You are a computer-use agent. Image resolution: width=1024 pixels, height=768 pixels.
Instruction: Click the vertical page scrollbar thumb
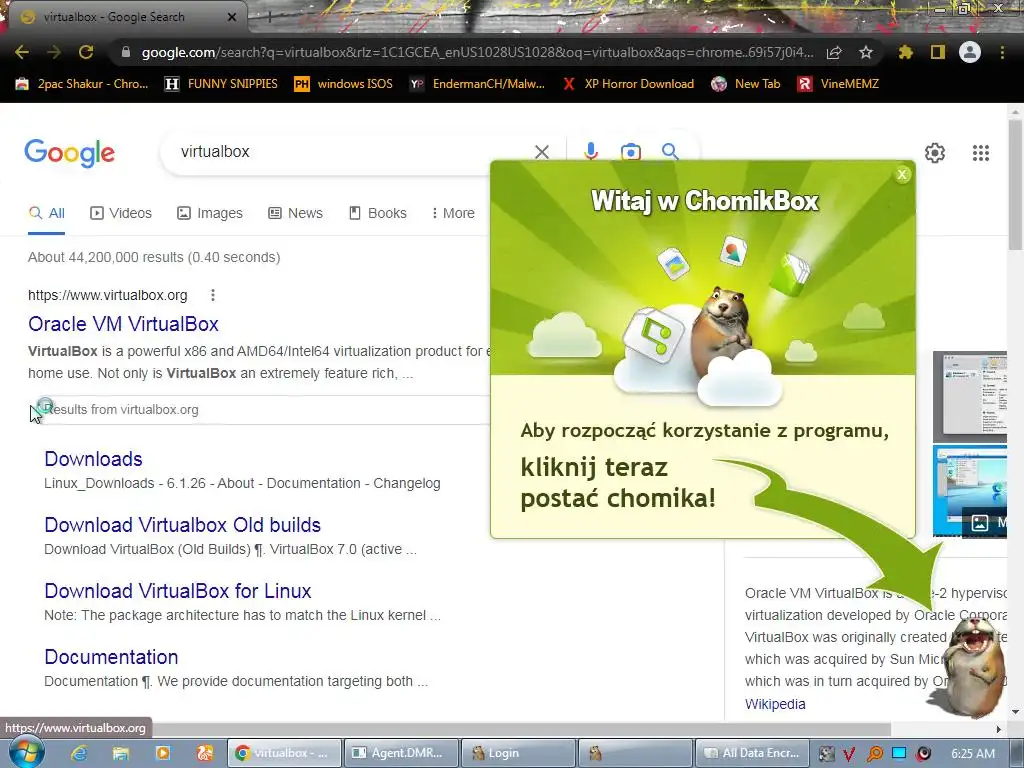pos(1015,185)
